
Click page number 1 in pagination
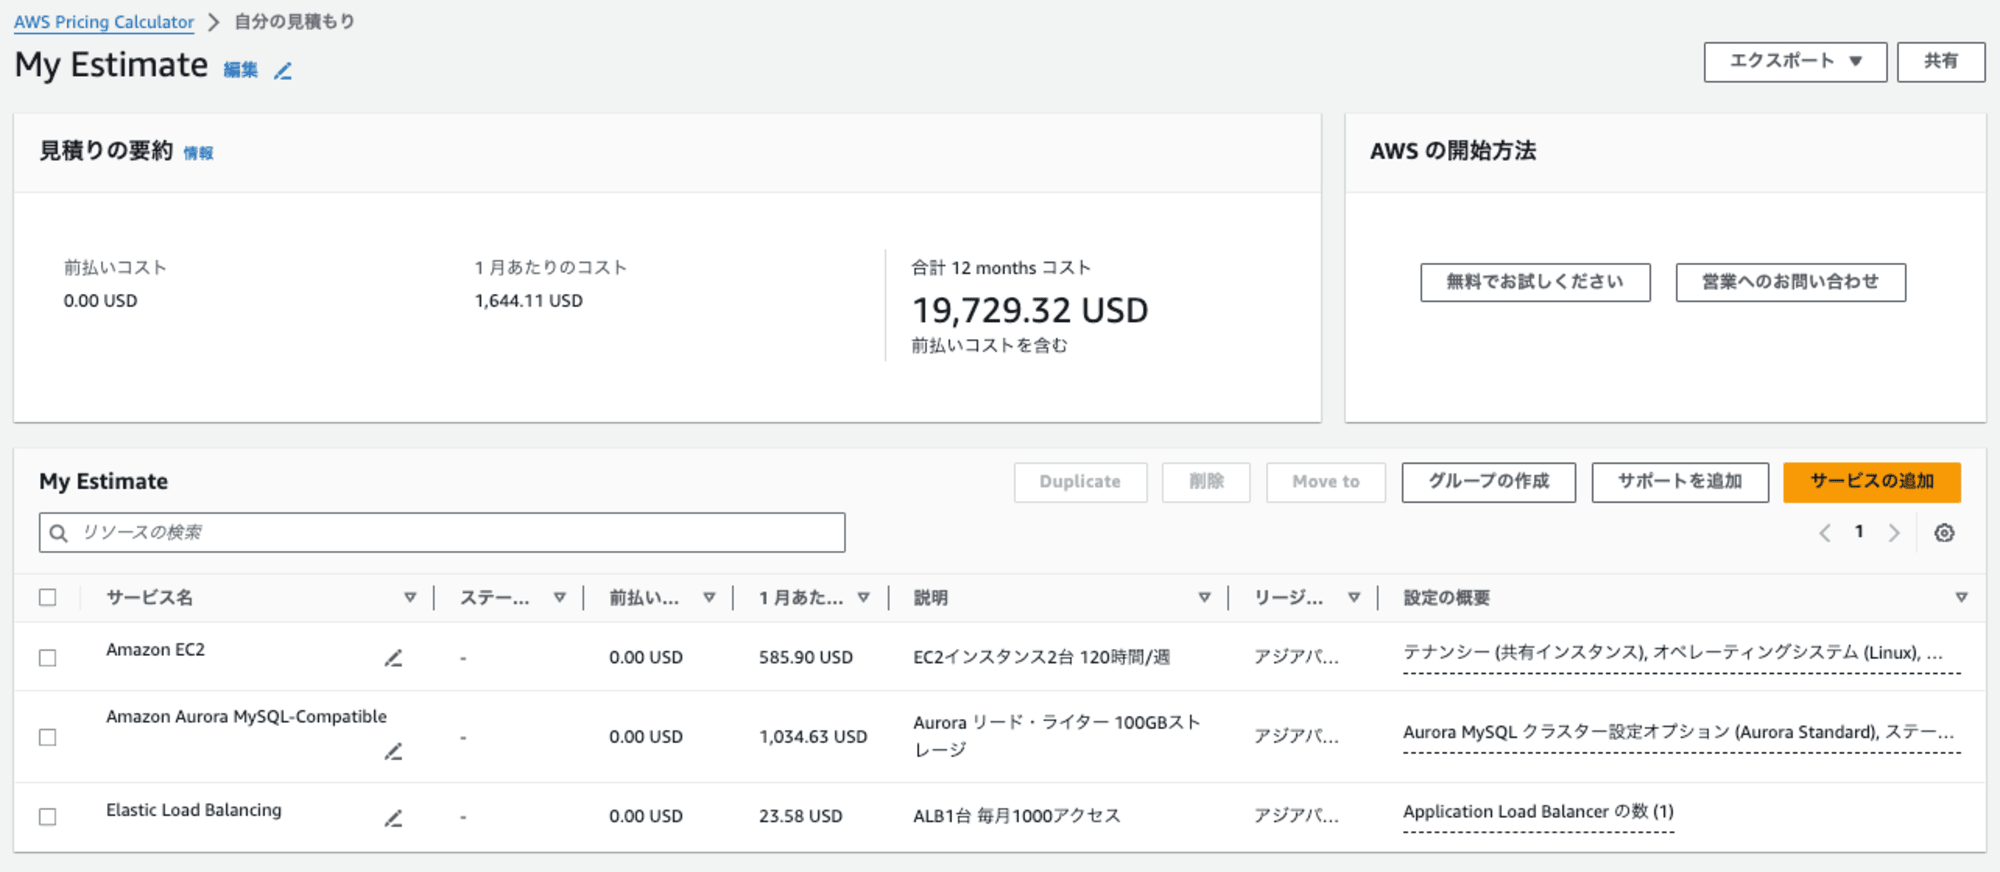[x=1859, y=532]
